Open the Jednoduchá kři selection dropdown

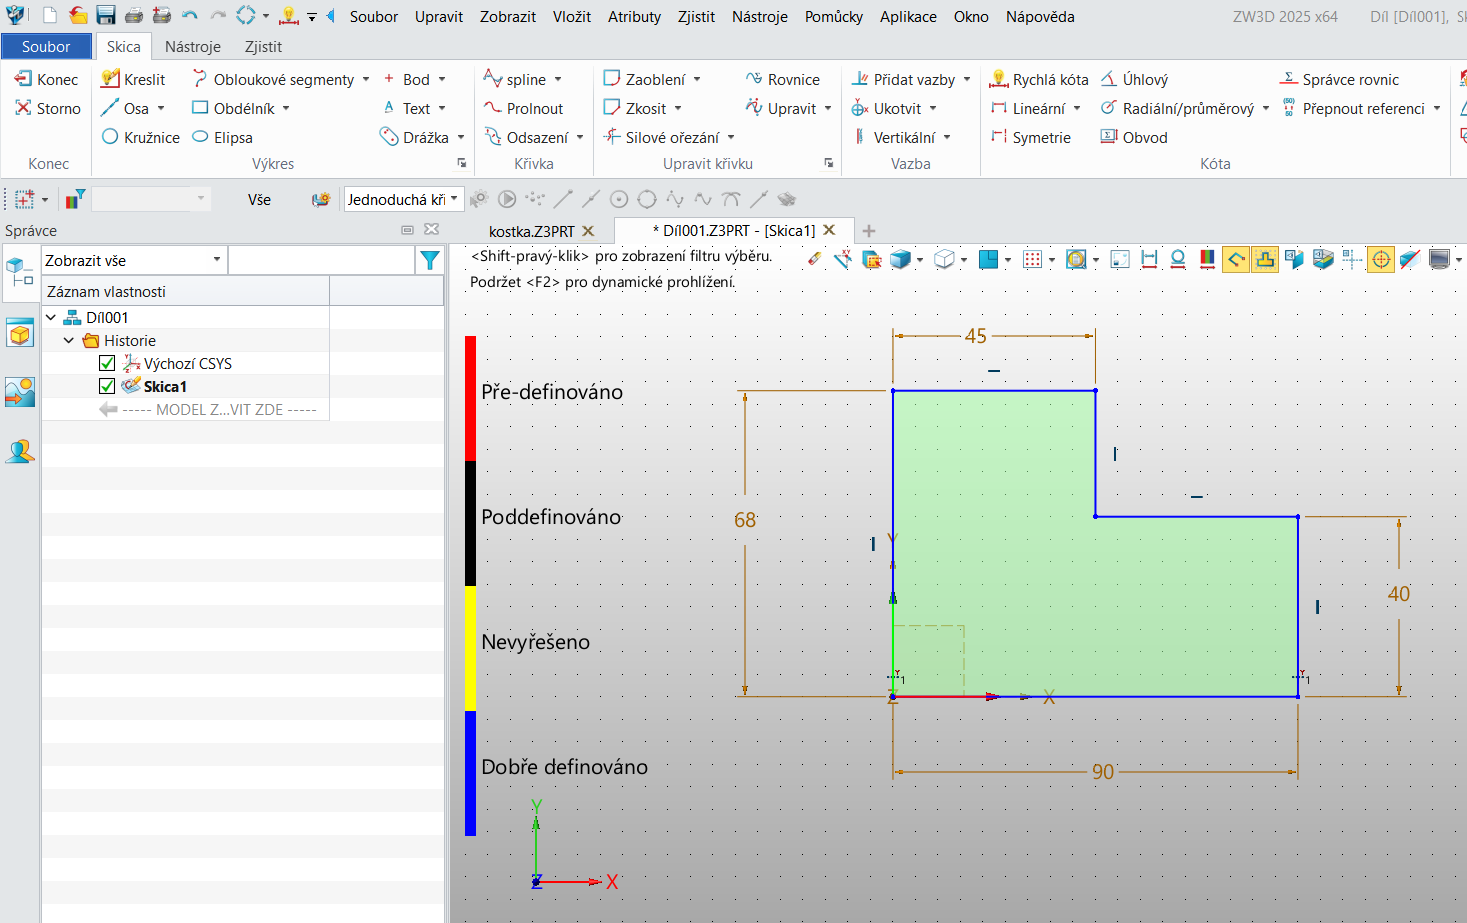coord(403,199)
